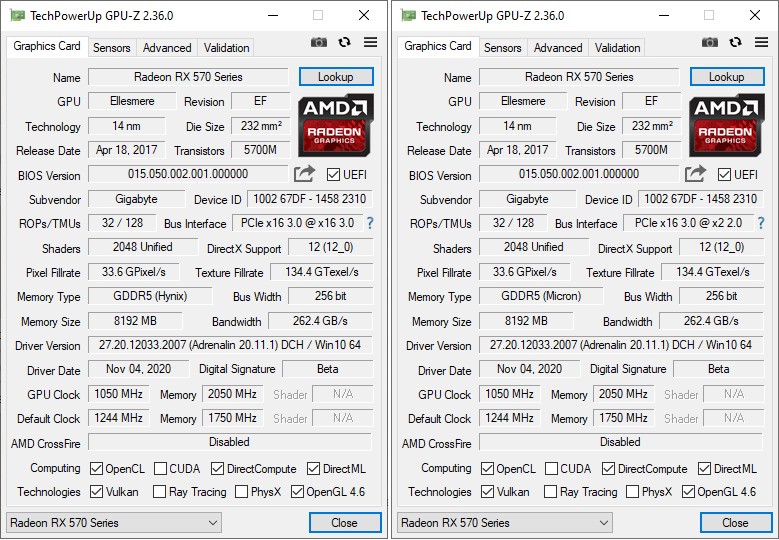This screenshot has width=779, height=540.
Task: Open GPU selector dropdown in right window
Action: pos(505,523)
